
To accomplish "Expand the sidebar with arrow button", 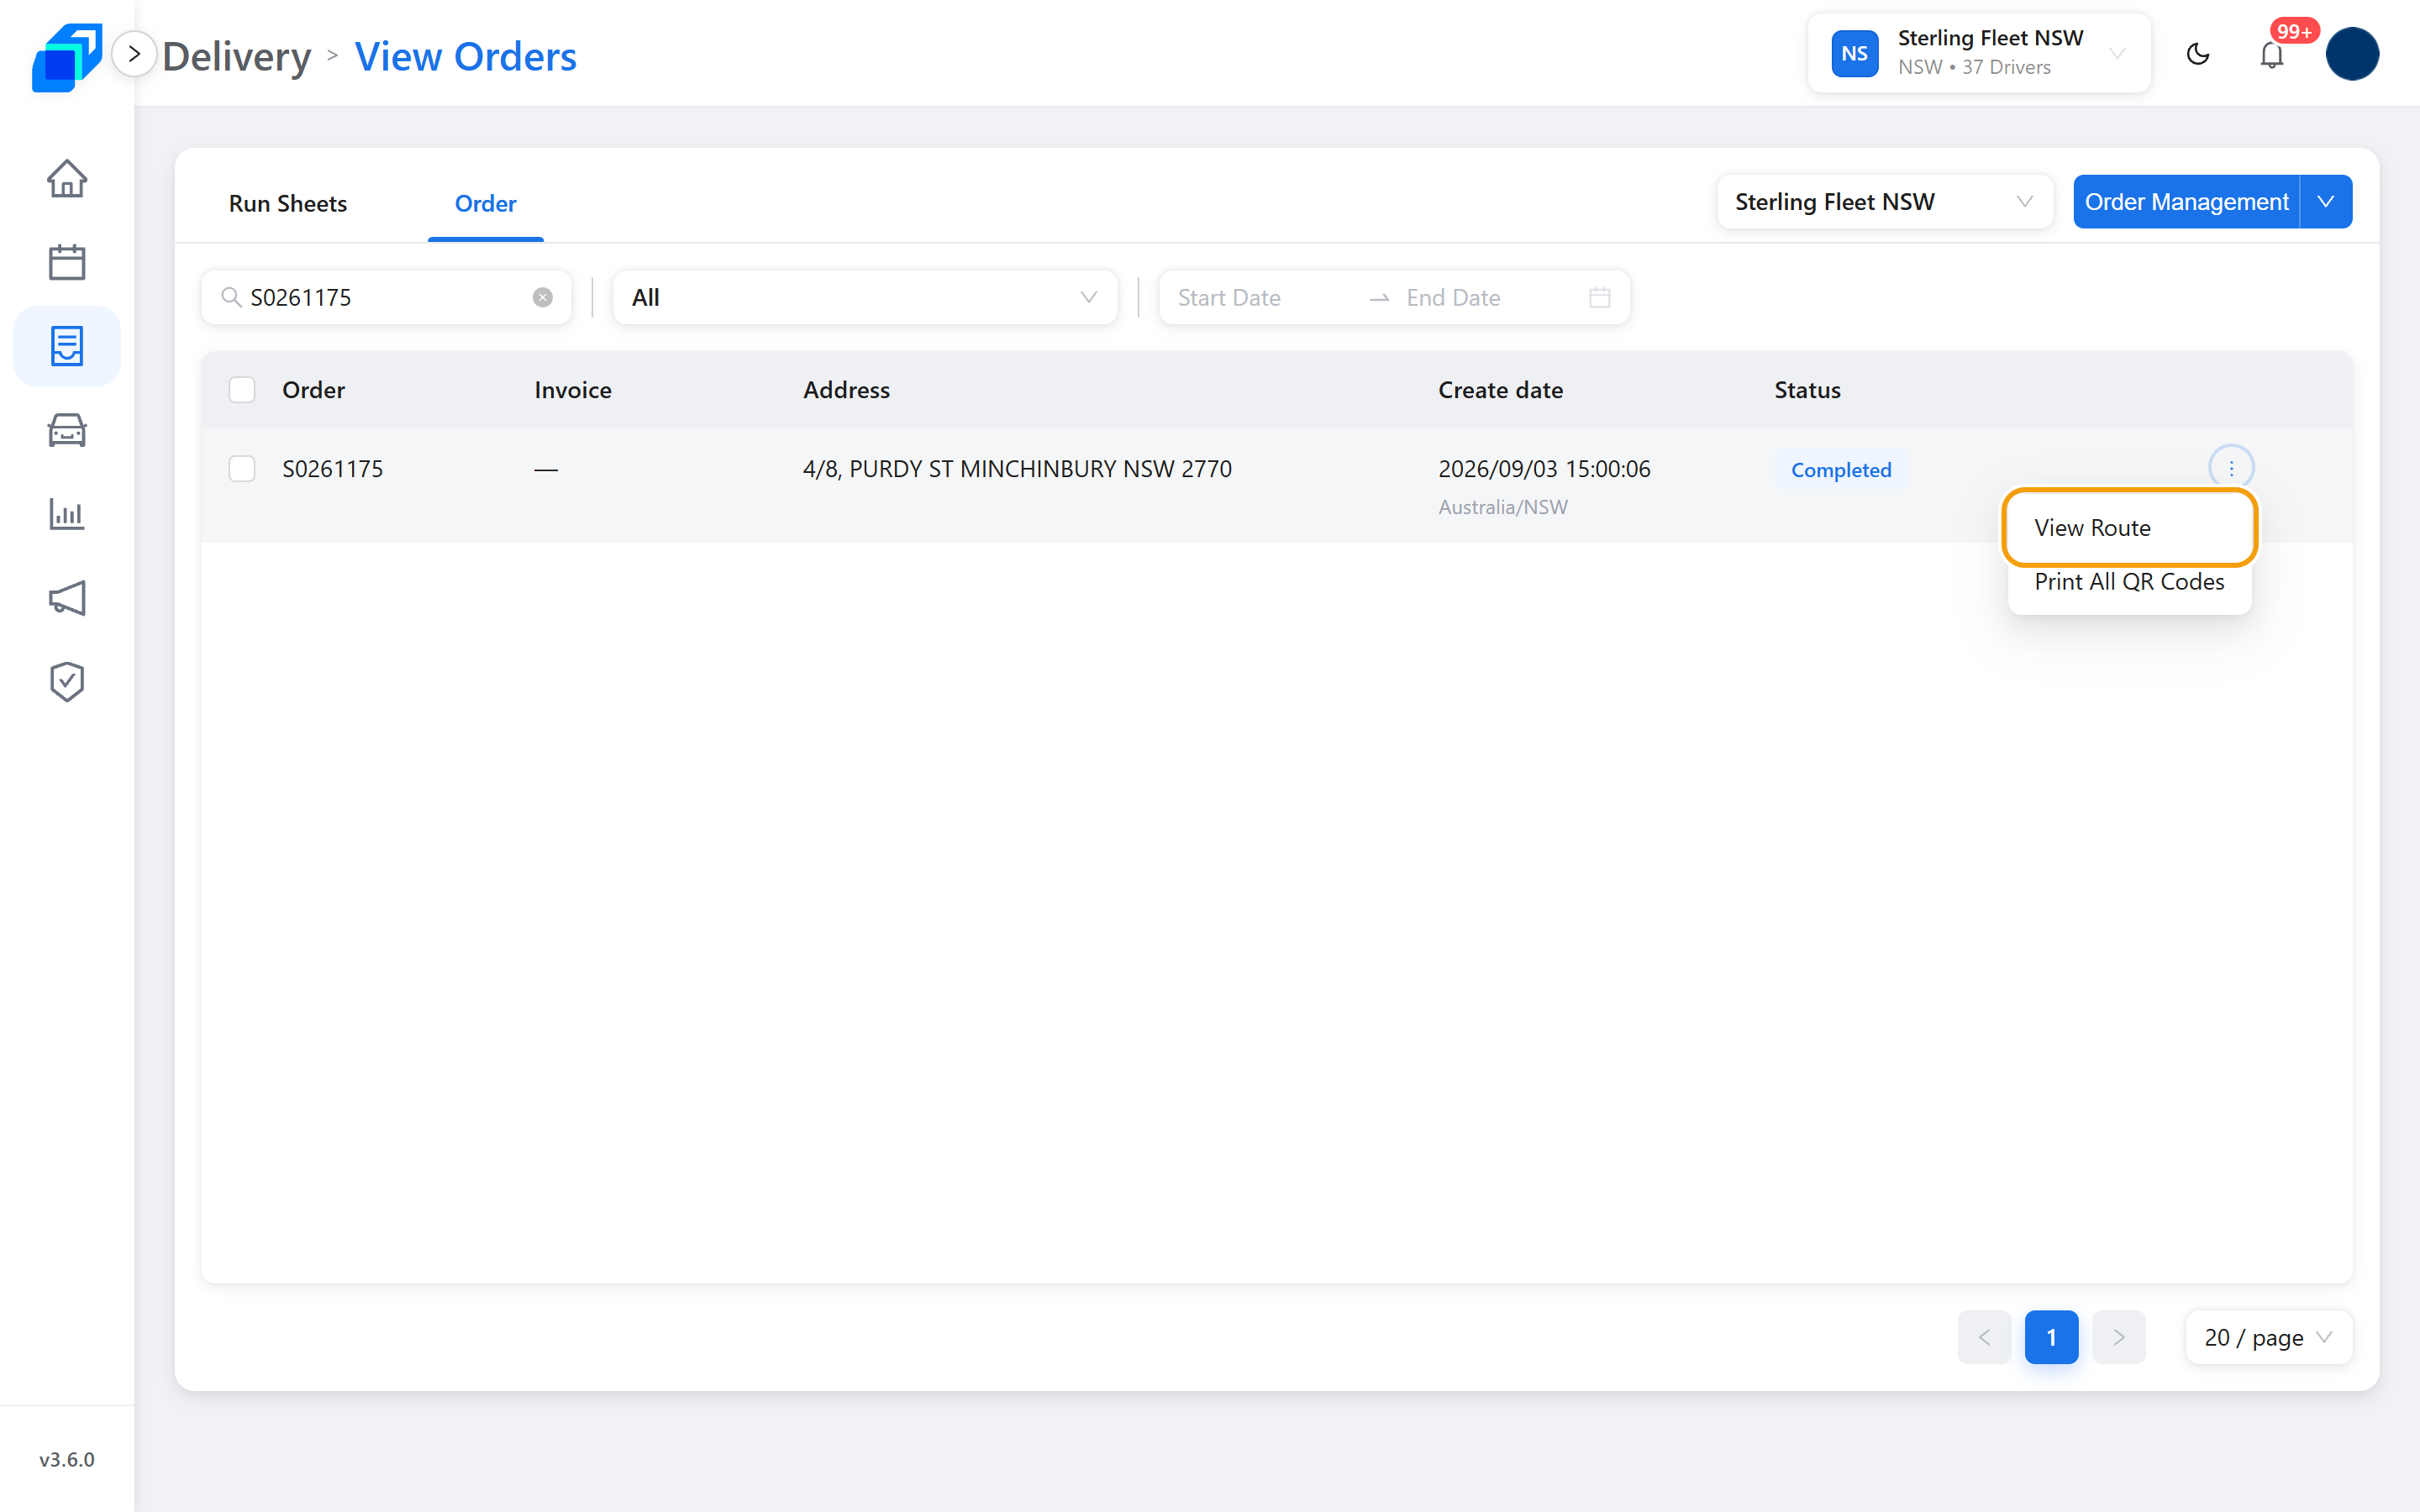I will pyautogui.click(x=134, y=54).
